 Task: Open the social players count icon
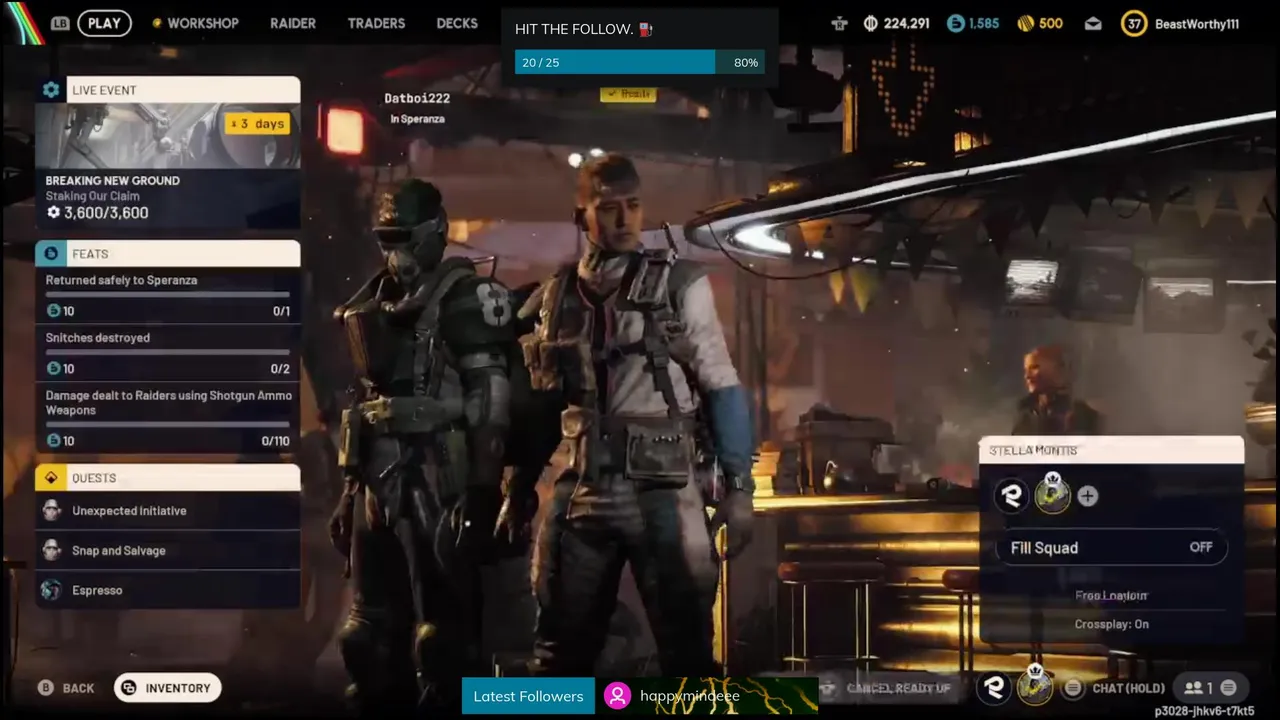tap(1198, 688)
